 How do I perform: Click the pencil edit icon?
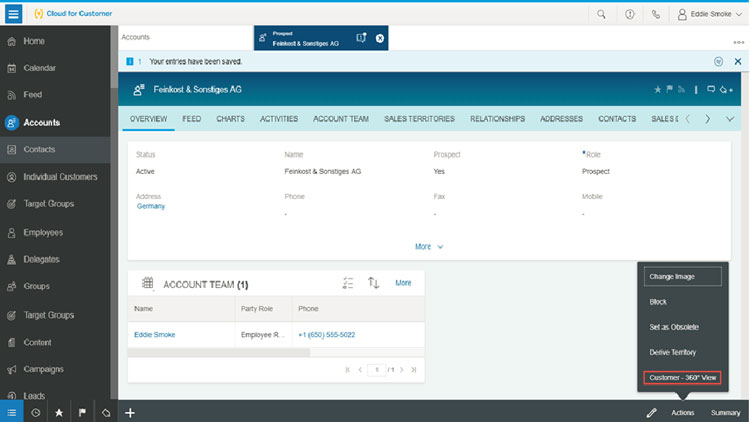pyautogui.click(x=651, y=412)
